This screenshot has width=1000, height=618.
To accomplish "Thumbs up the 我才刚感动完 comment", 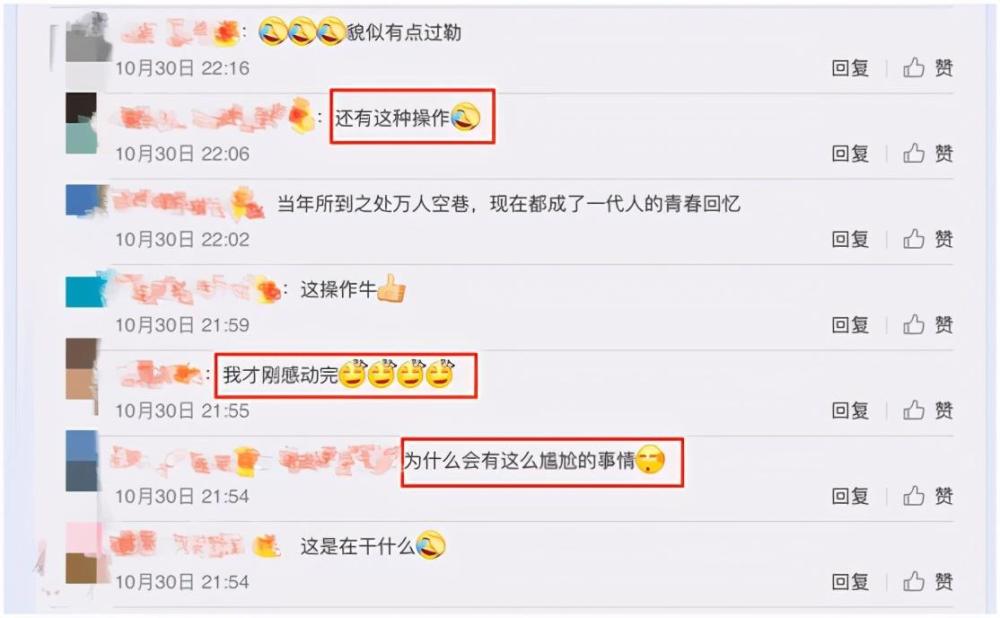I will [927, 410].
